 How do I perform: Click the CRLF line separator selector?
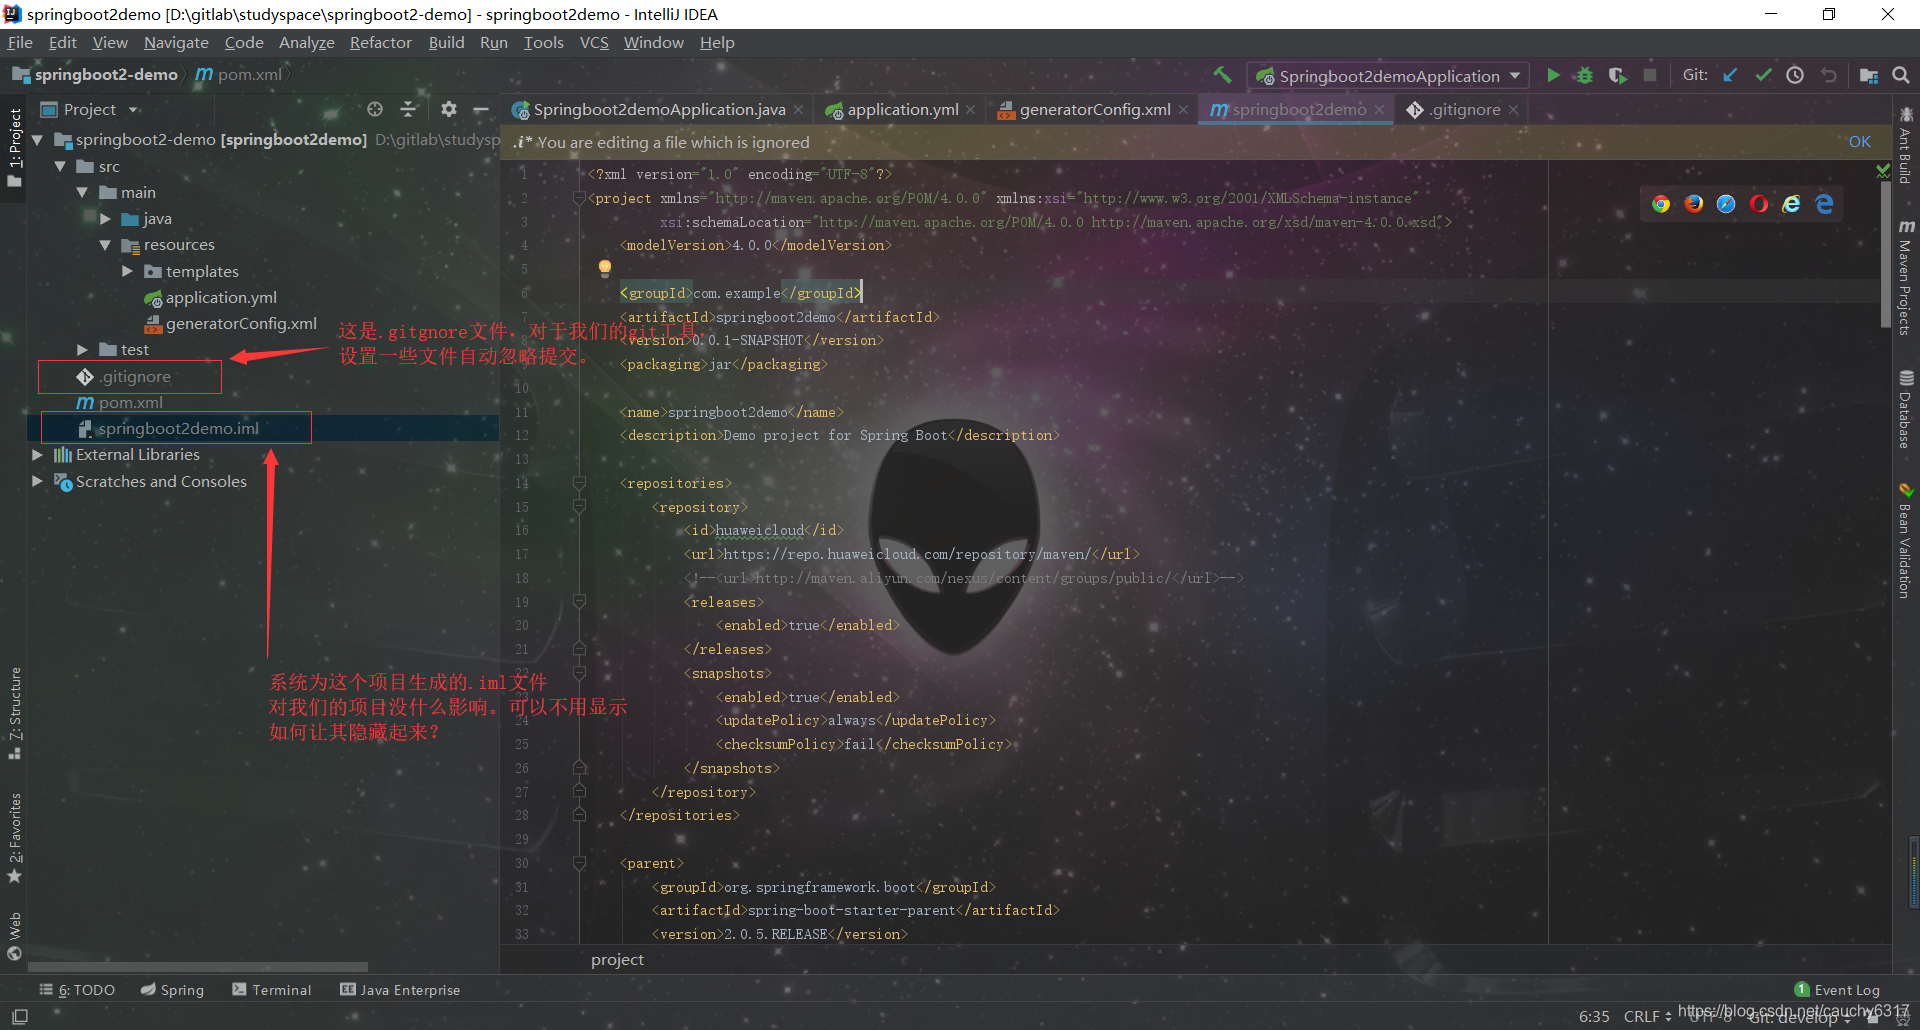click(1647, 1016)
